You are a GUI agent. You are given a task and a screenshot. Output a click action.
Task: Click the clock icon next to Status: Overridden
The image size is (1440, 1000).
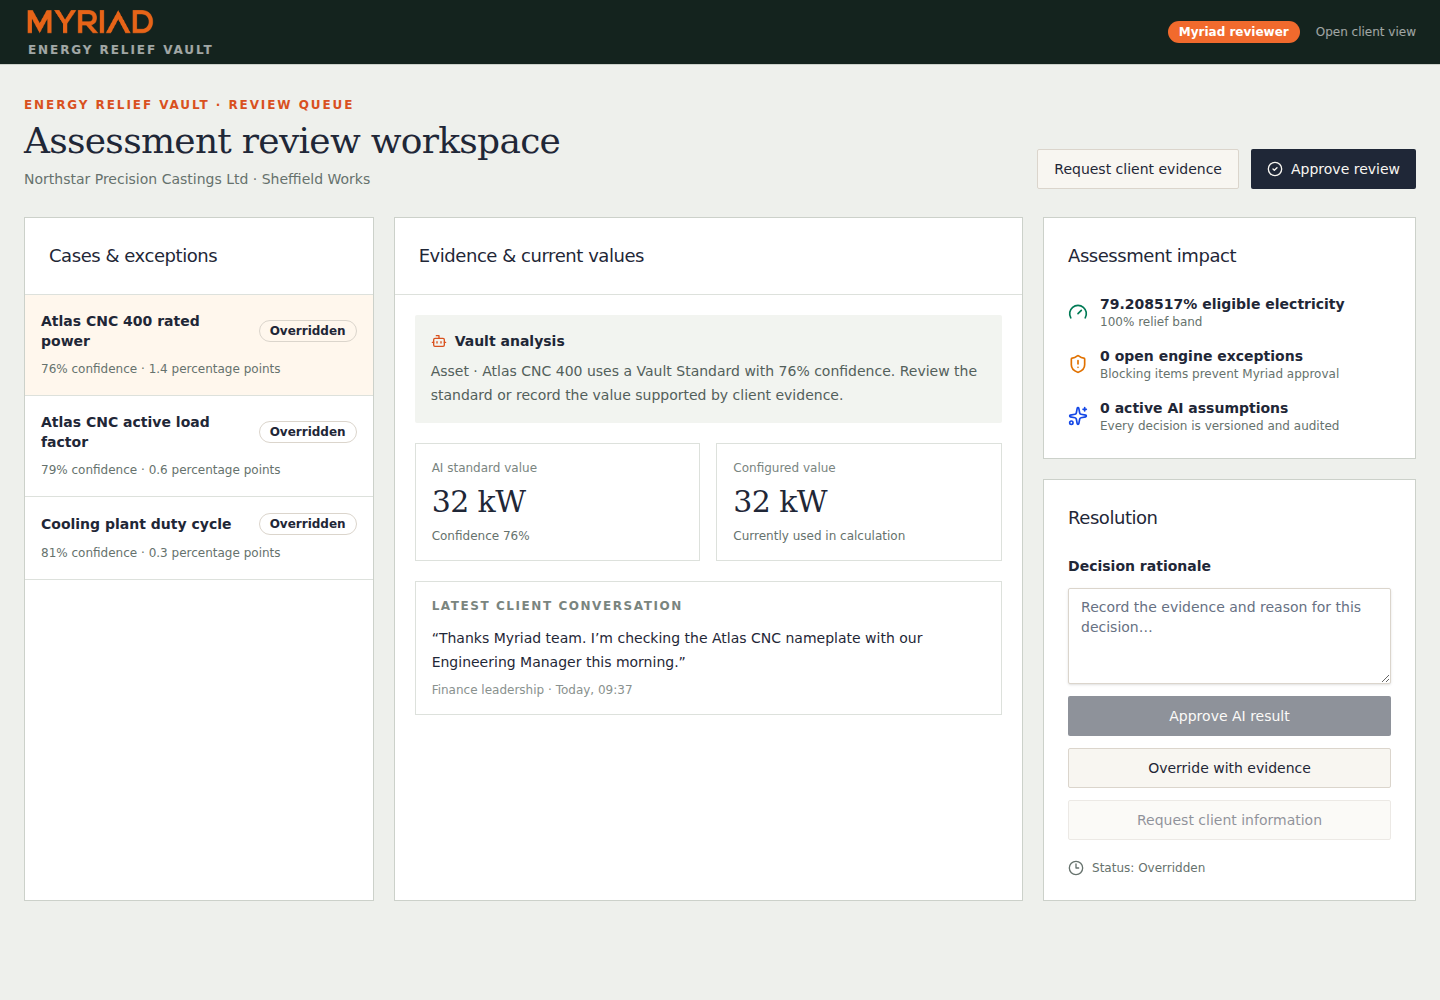[1076, 868]
